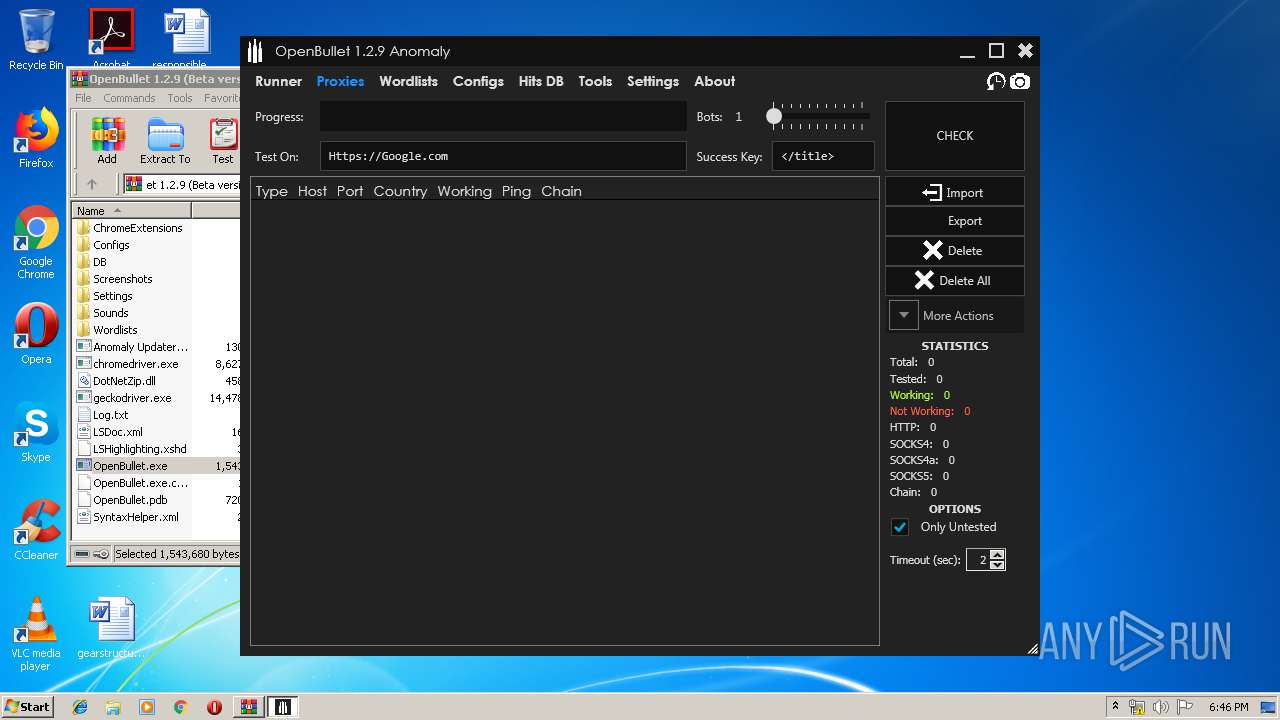The height and width of the screenshot is (720, 1280).
Task: Sort proxies by the Working column
Action: click(x=464, y=191)
